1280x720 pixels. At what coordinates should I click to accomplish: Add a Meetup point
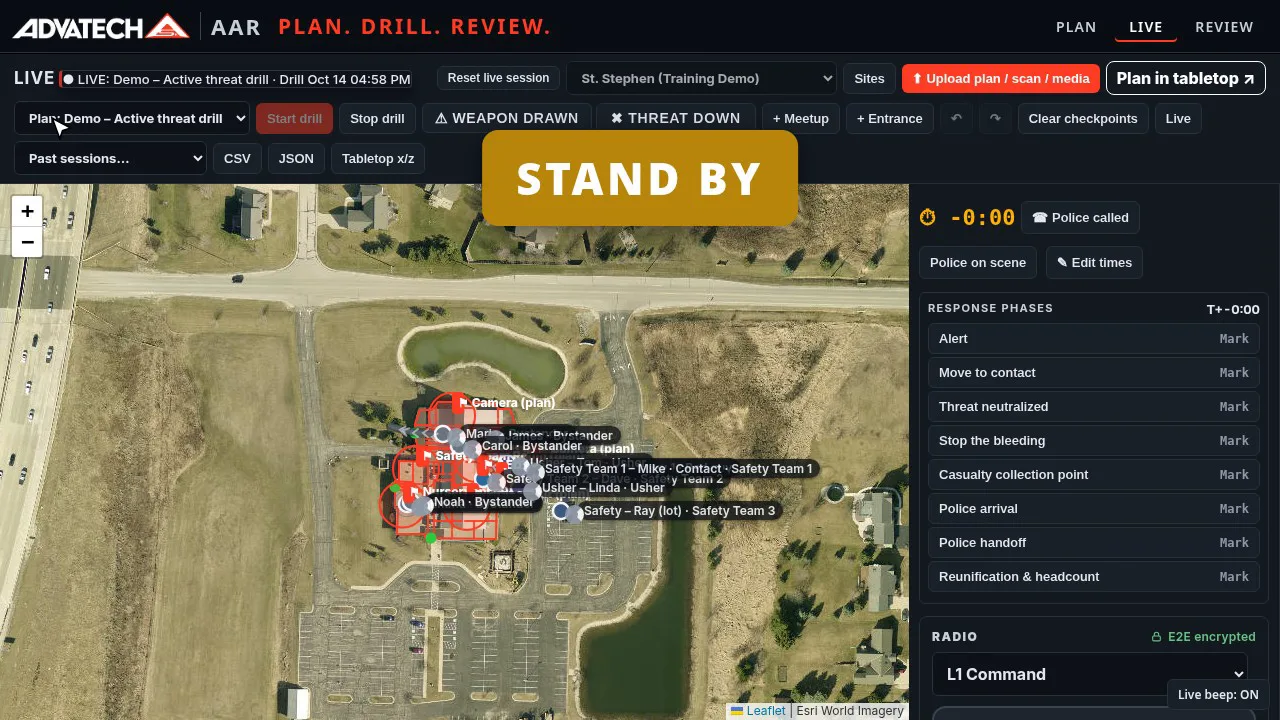[x=801, y=118]
